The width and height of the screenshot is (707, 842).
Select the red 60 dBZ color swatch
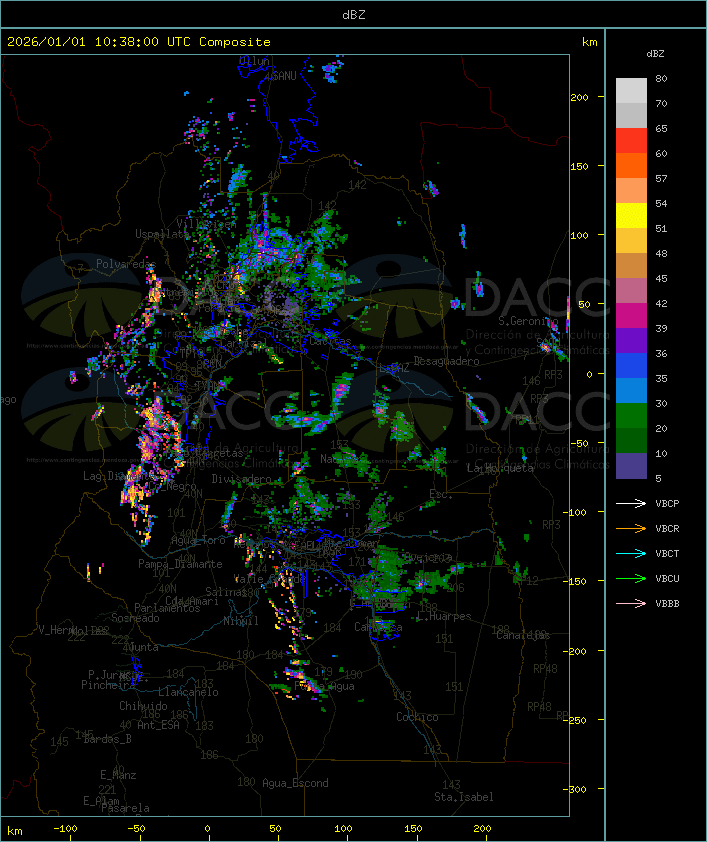pos(631,140)
